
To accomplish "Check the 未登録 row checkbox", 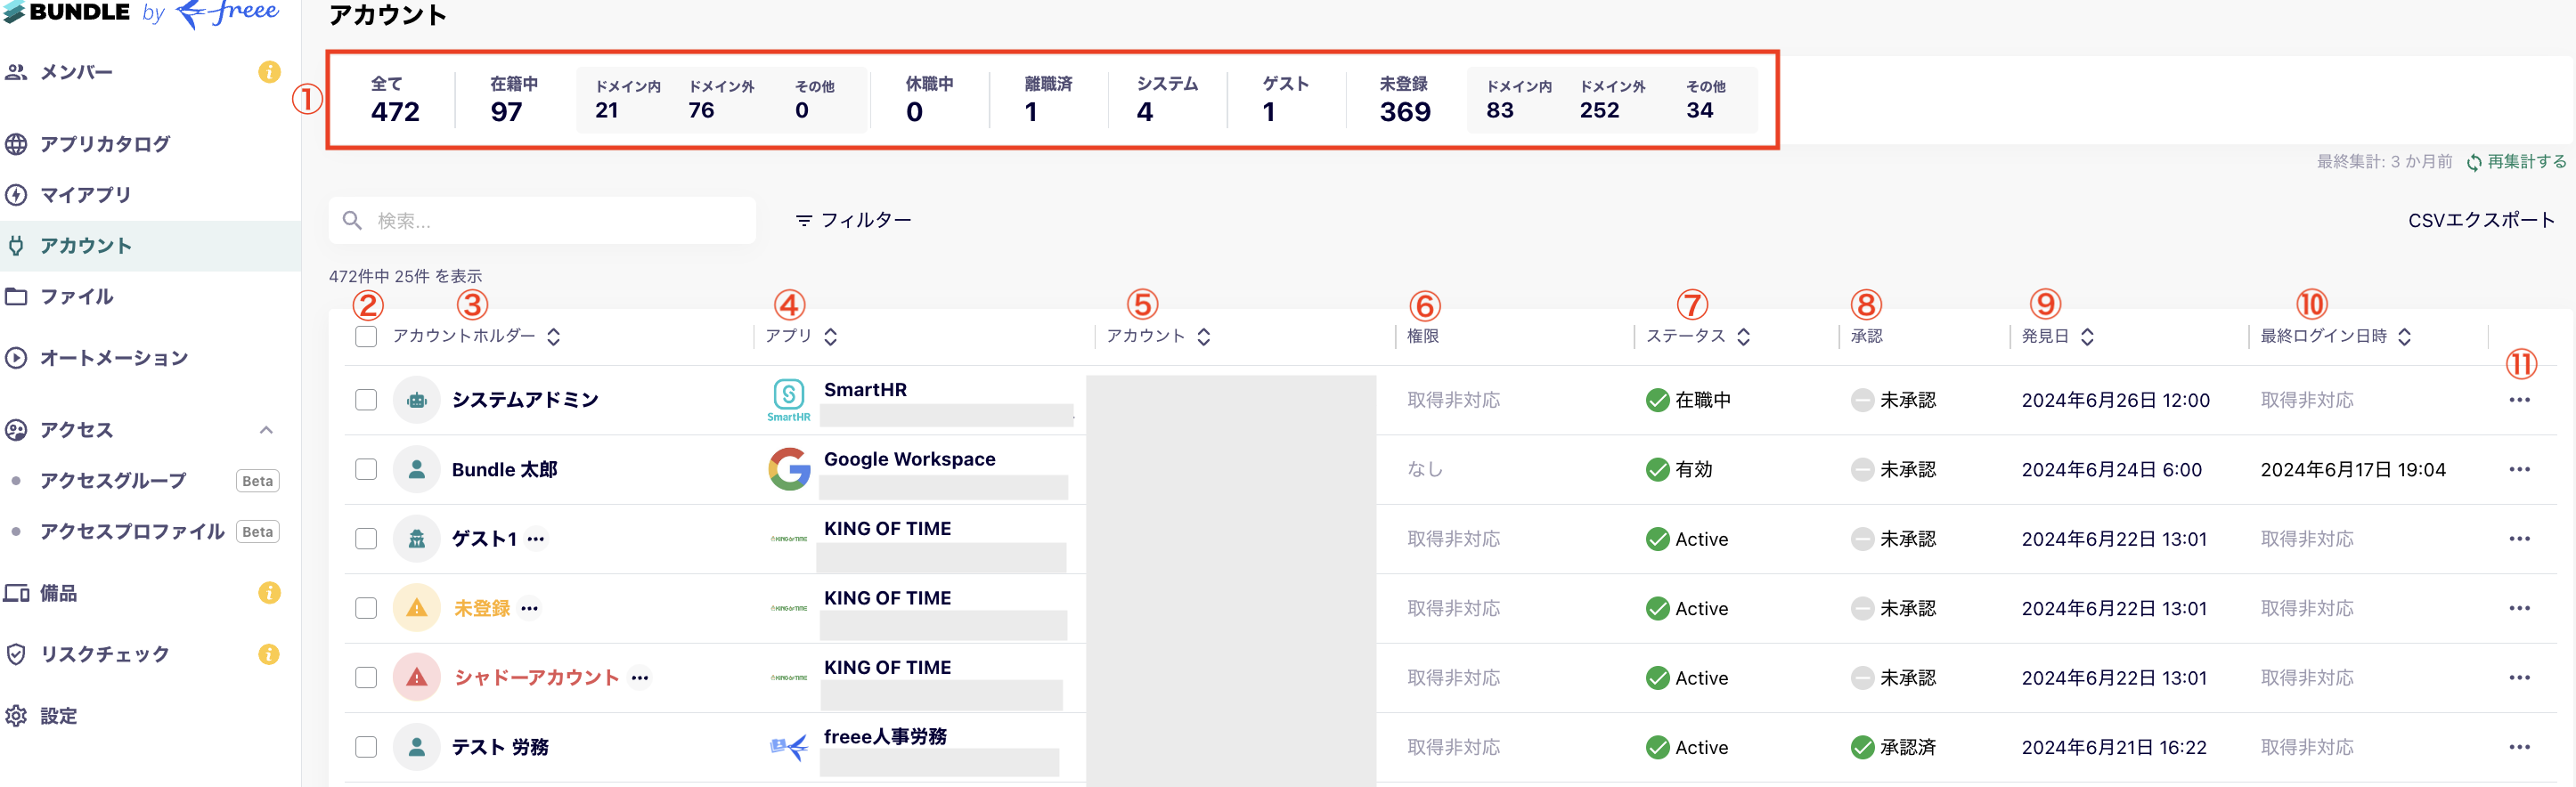I will coord(366,608).
